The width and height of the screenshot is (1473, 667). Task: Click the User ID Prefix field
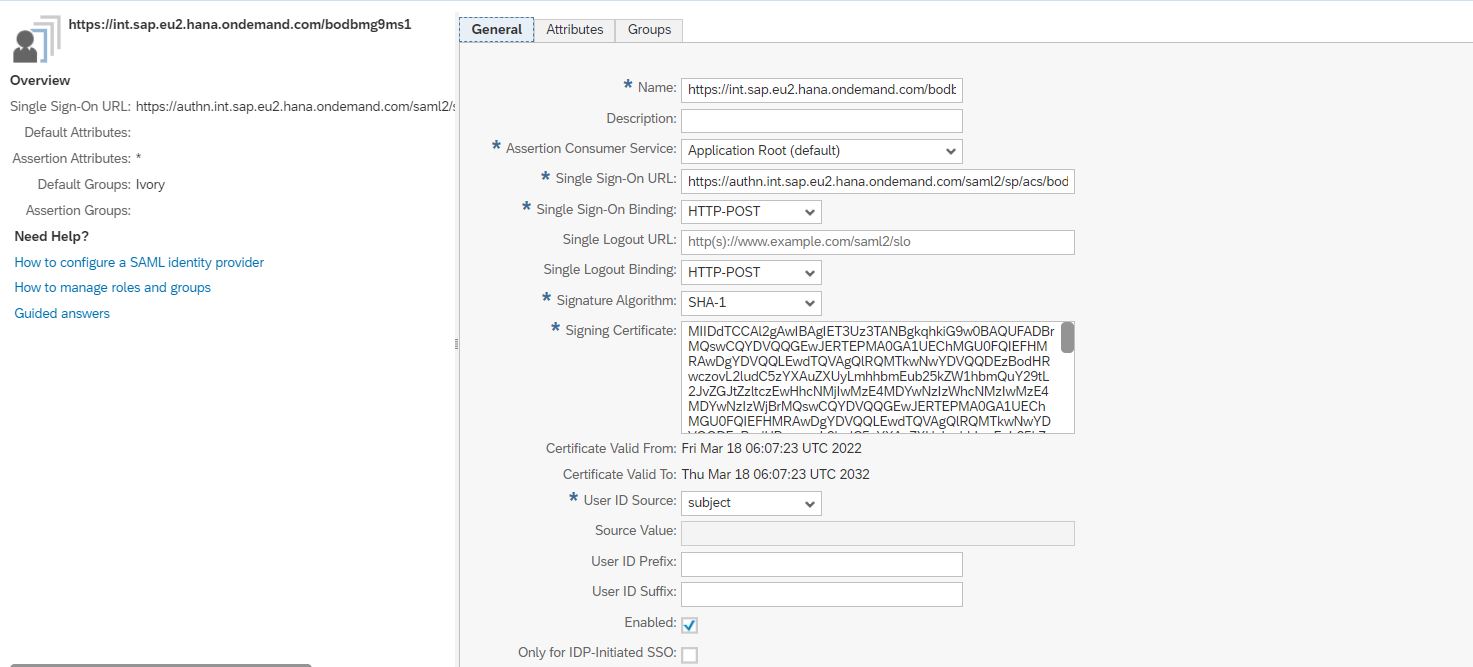coord(821,564)
